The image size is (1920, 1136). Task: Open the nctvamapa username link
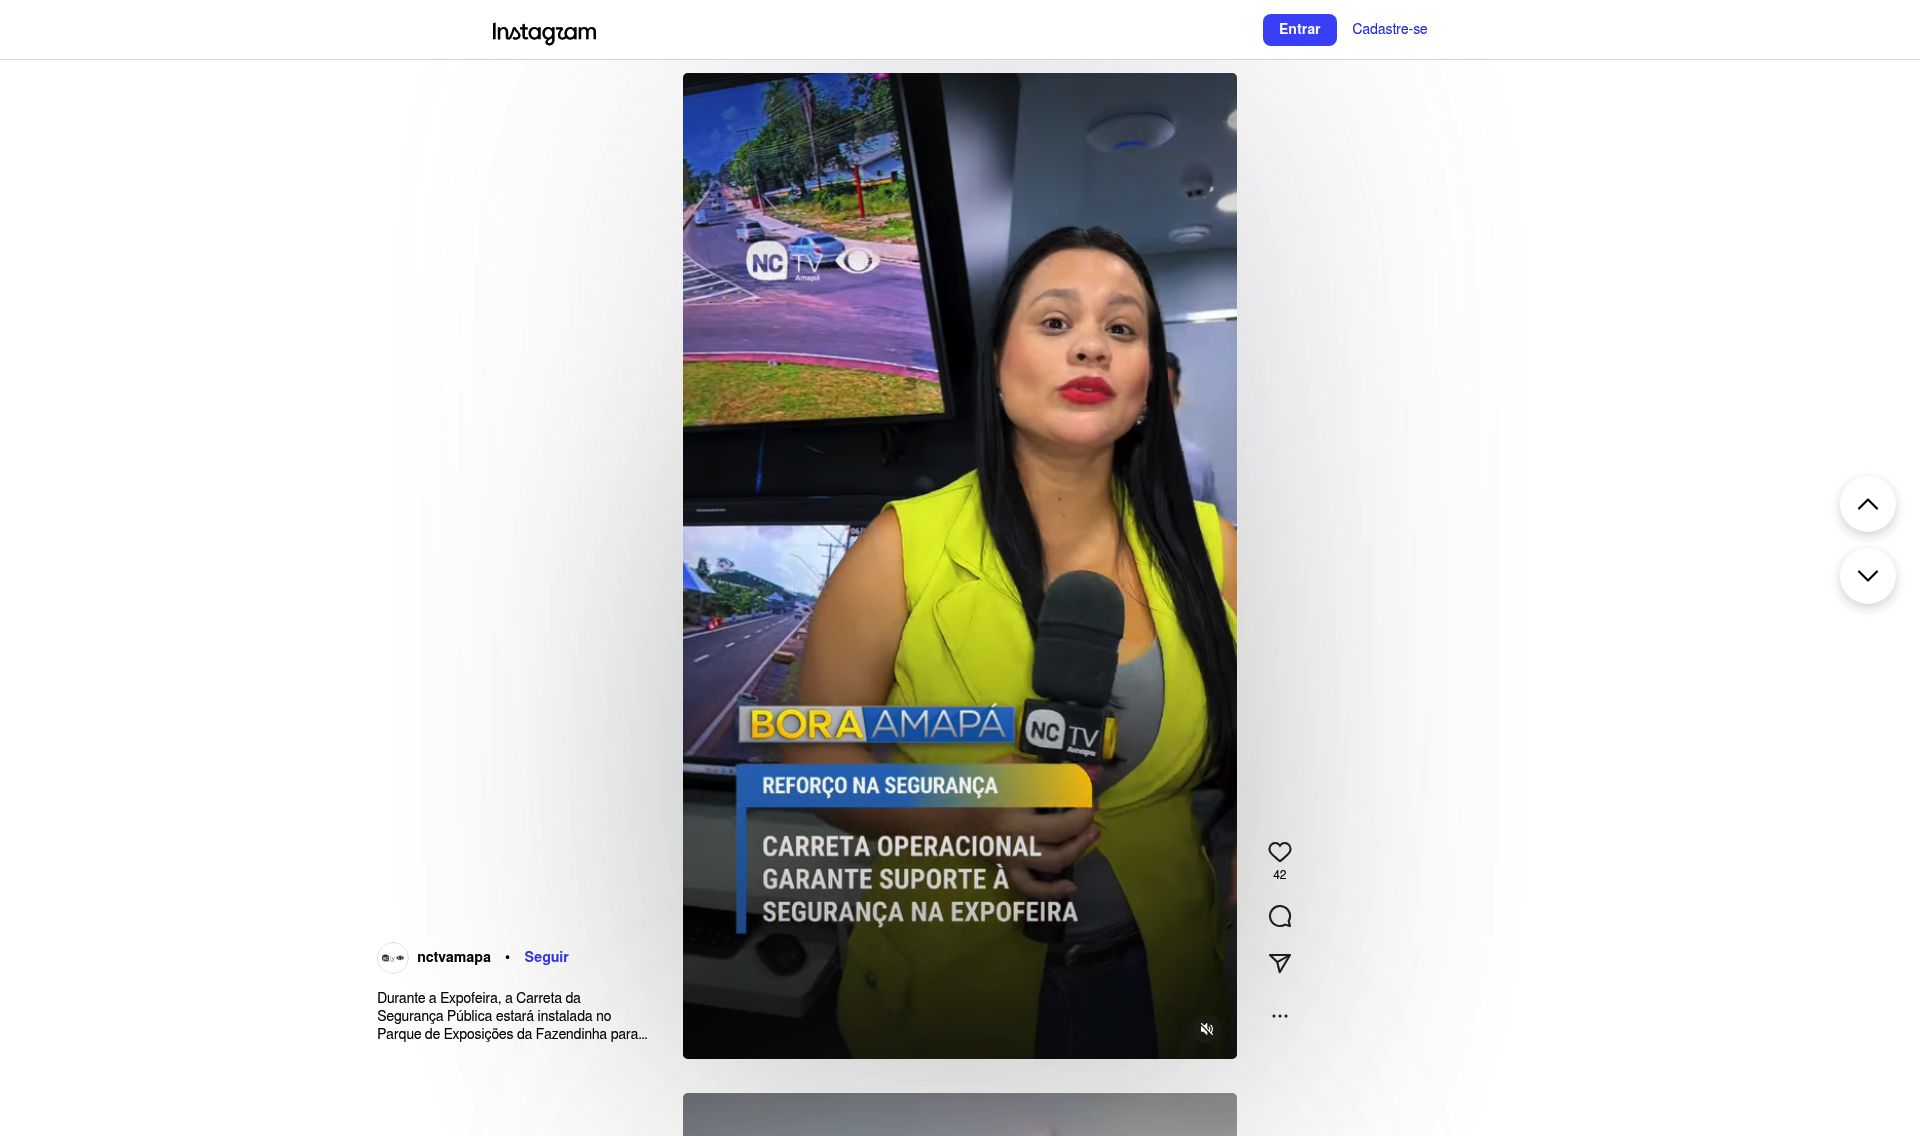(x=453, y=957)
